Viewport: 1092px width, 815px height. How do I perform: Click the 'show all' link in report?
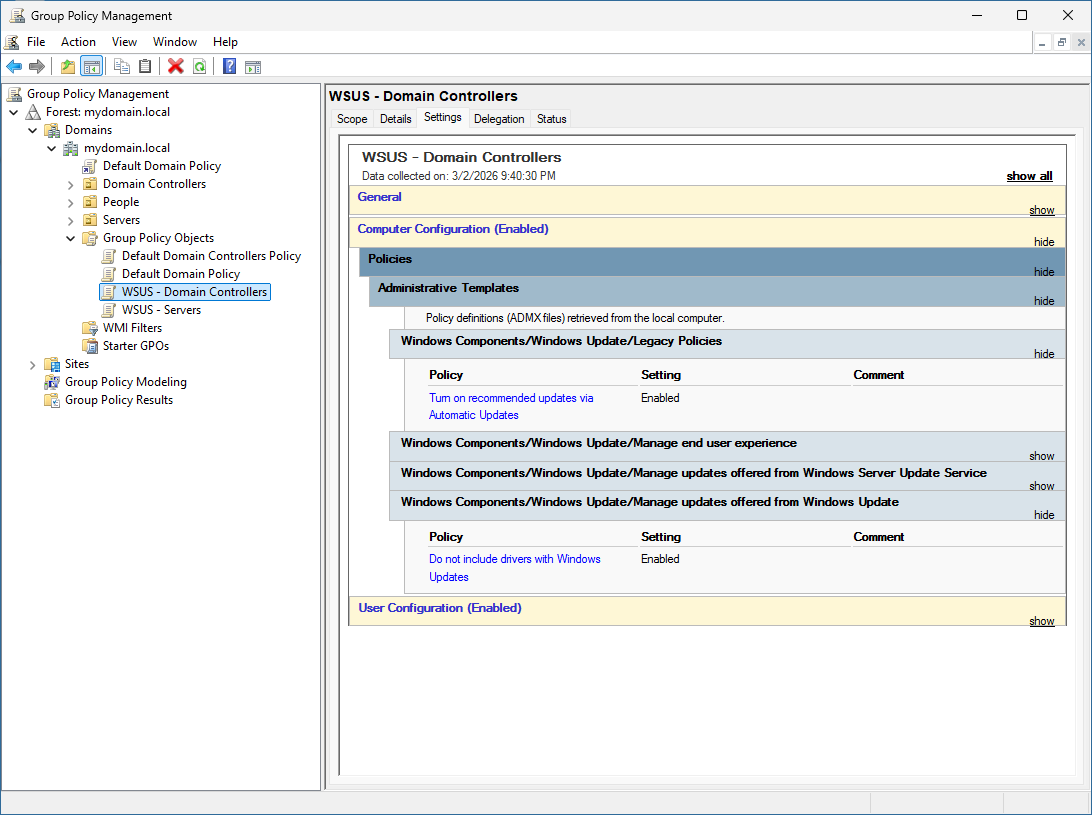1029,176
